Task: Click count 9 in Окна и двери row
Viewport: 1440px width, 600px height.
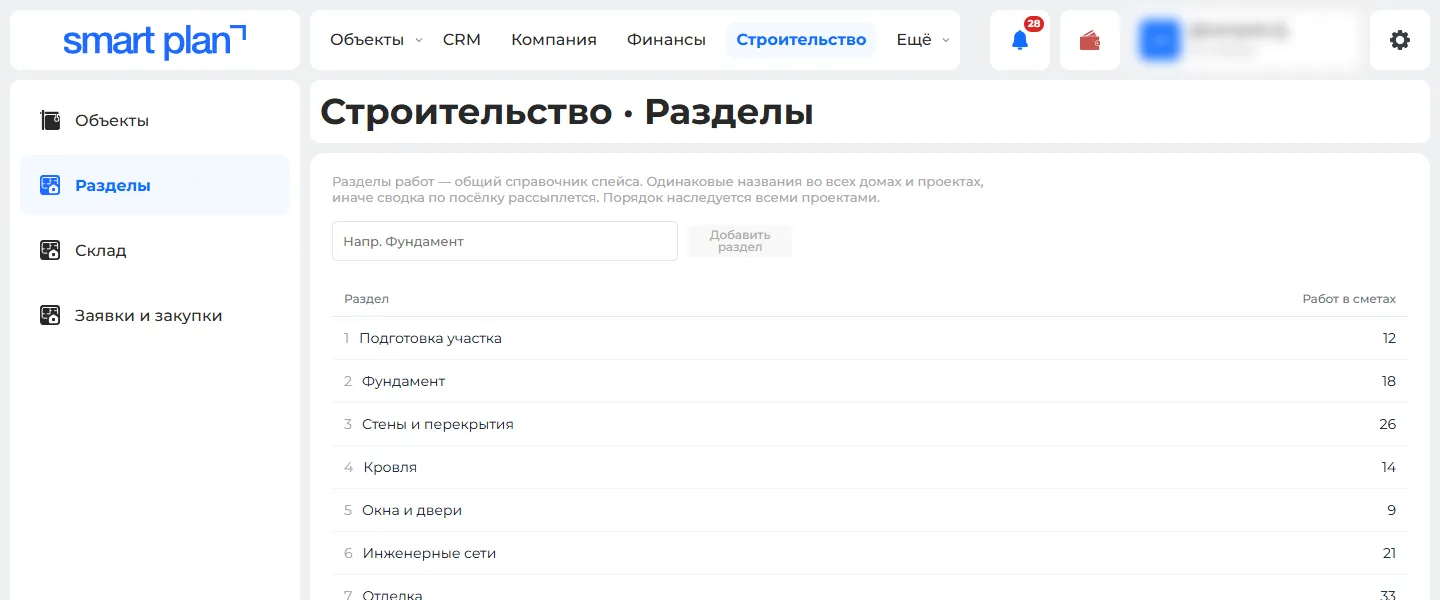Action: (x=1392, y=510)
